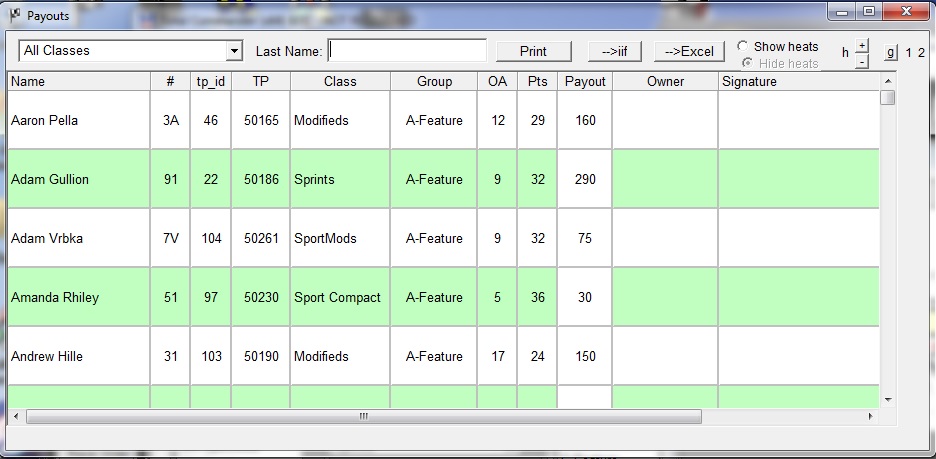This screenshot has height=459, width=936.
Task: Select the Adam Gullion row
Action: (x=50, y=180)
